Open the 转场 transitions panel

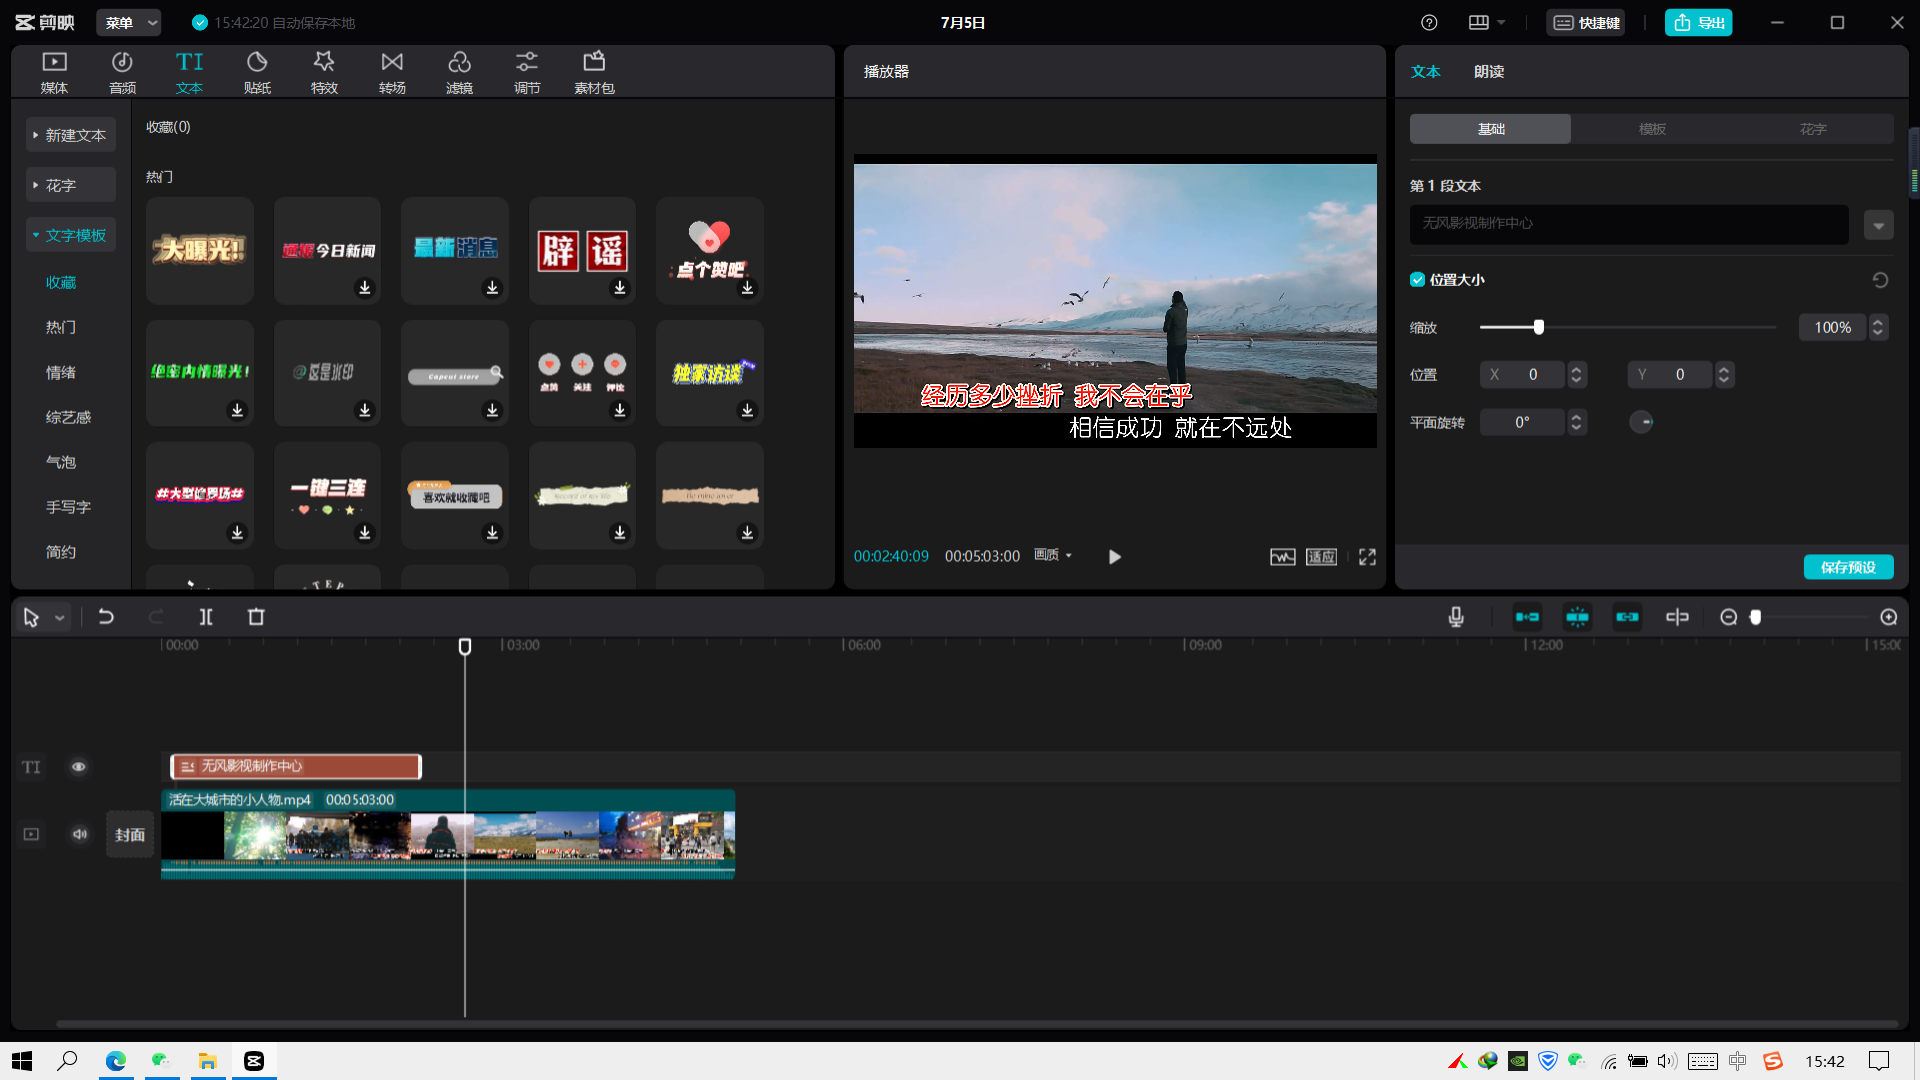(x=392, y=72)
